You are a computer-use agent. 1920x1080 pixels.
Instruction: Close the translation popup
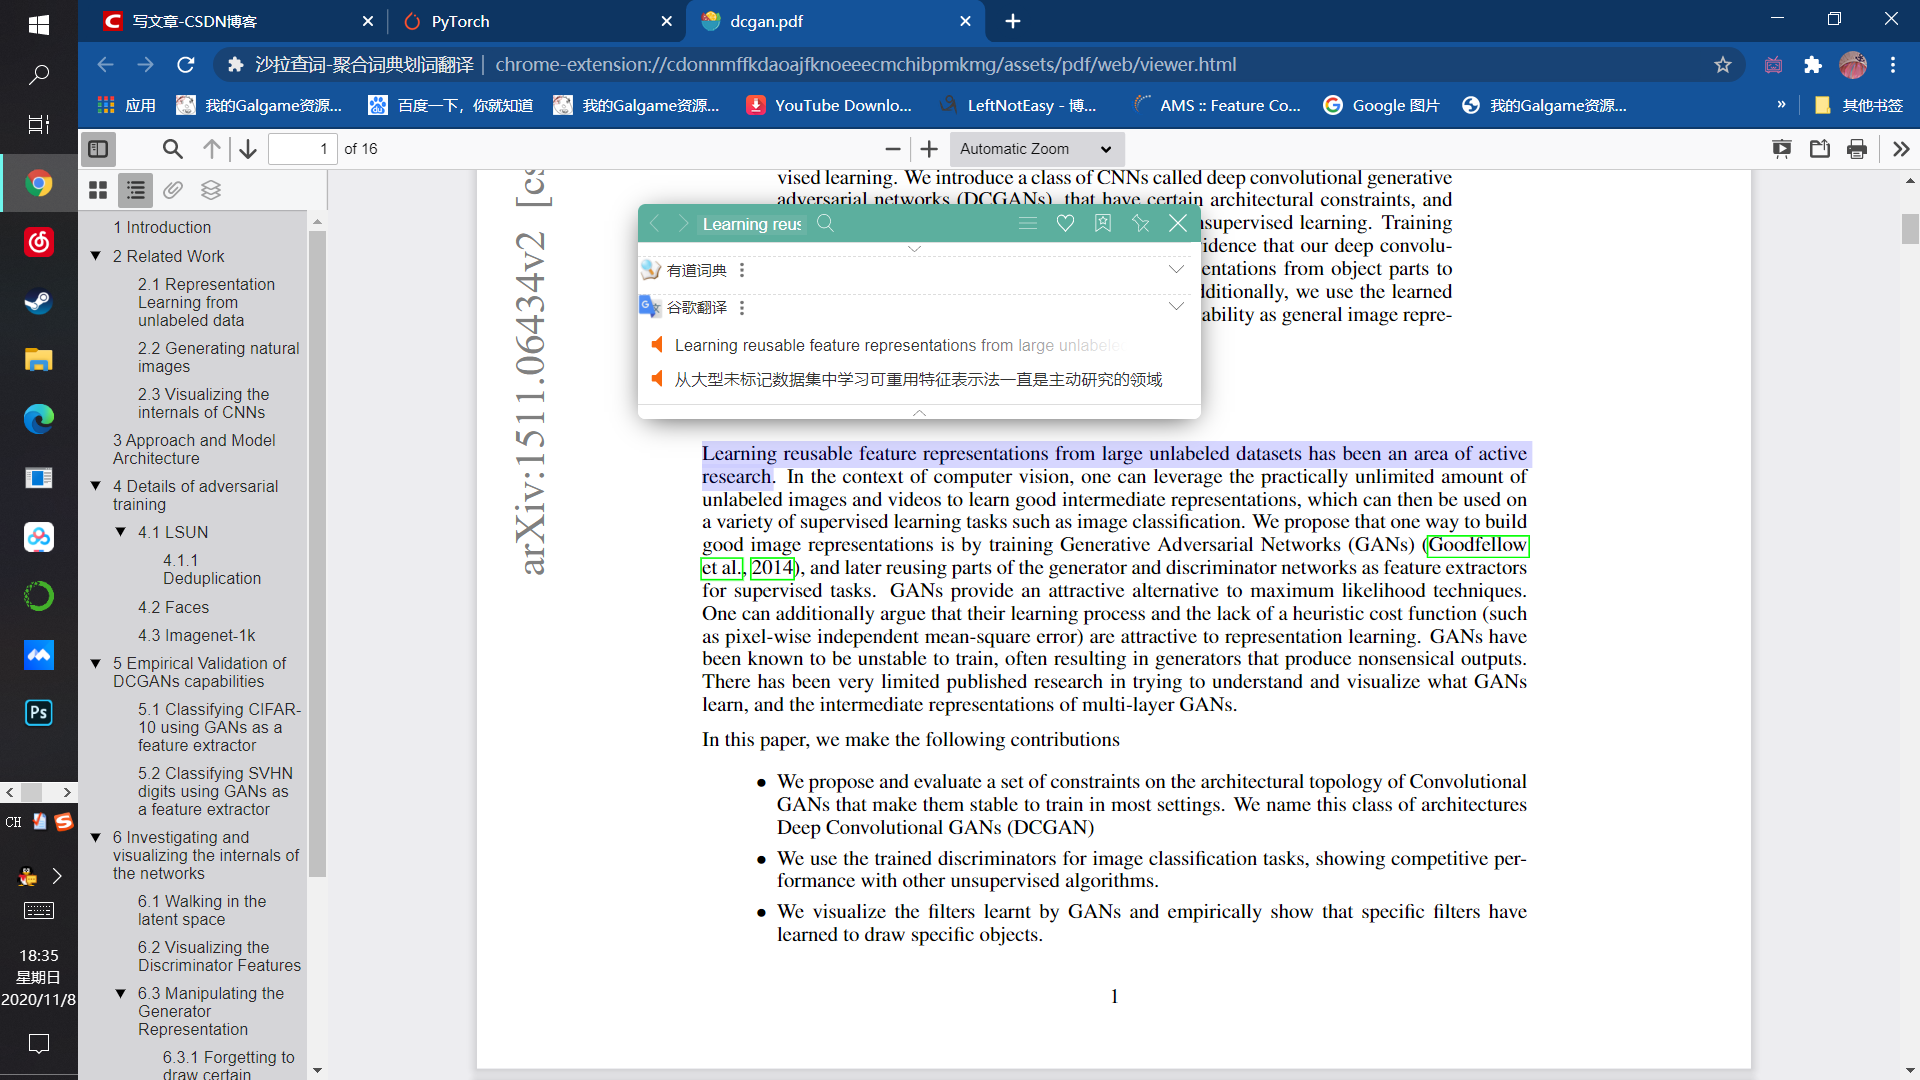click(x=1178, y=223)
